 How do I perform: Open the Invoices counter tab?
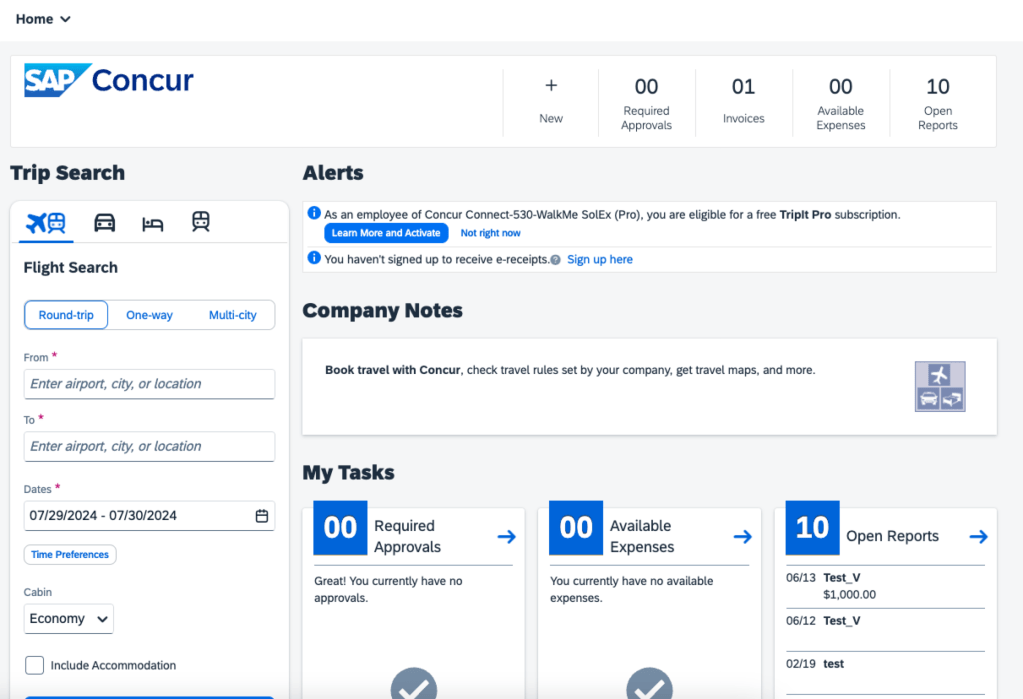(x=743, y=101)
